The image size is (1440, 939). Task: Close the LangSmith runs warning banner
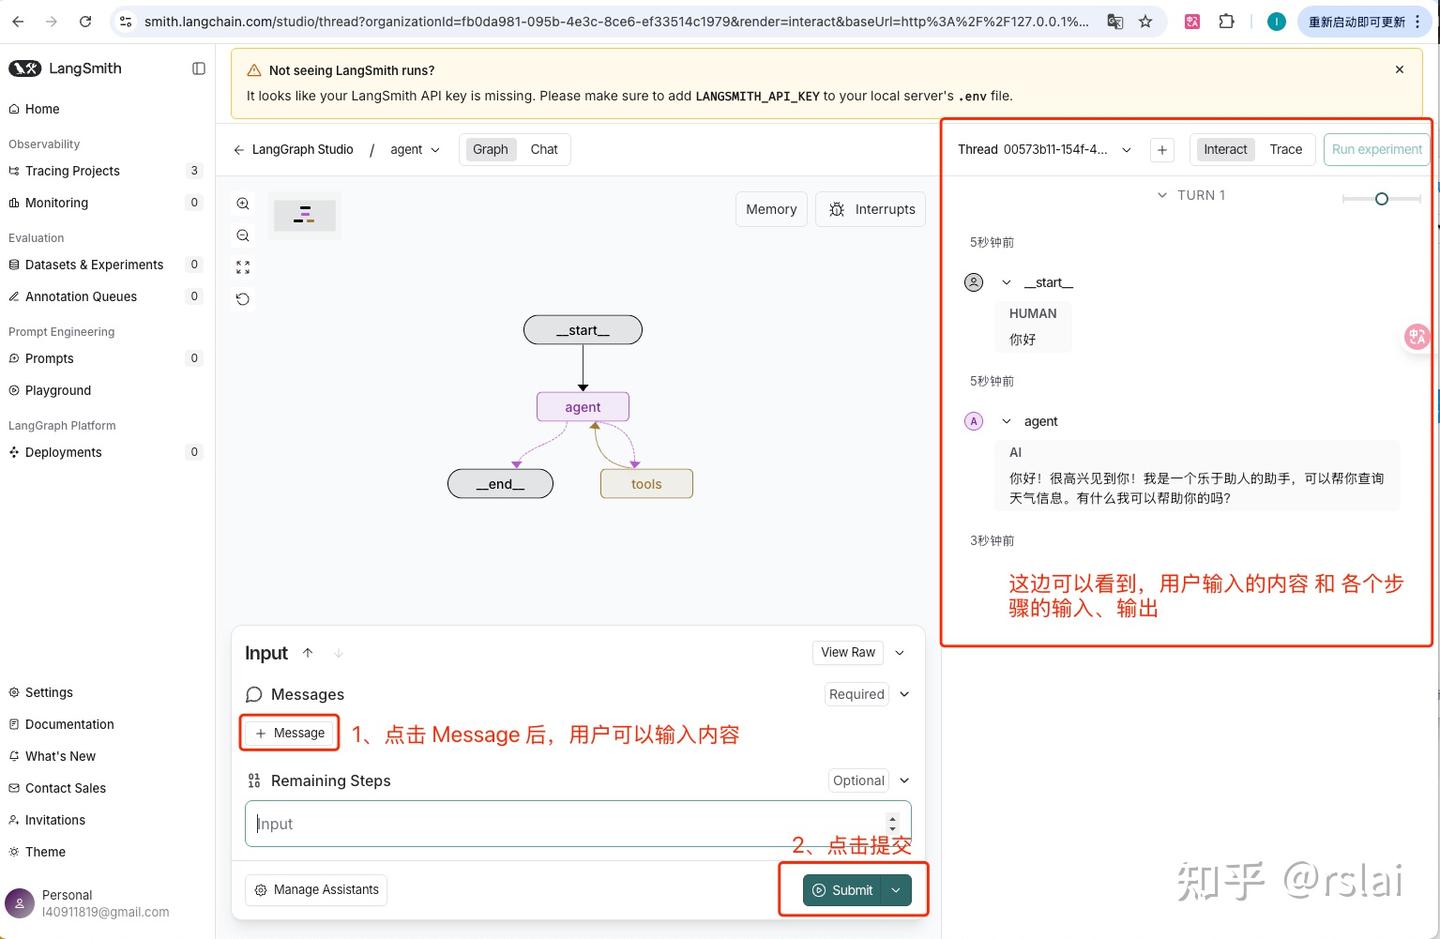[x=1399, y=70]
